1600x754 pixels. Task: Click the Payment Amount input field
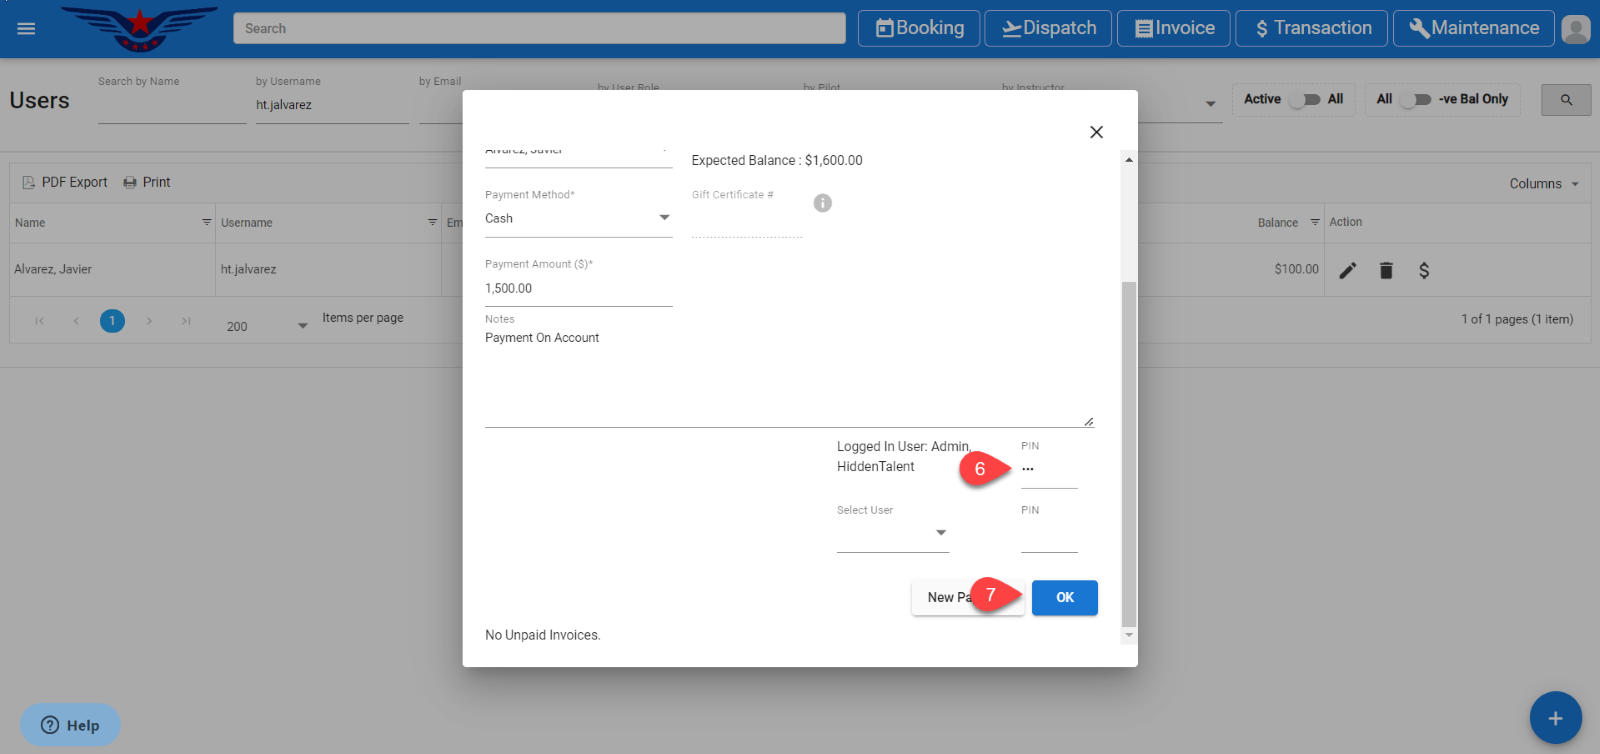tap(577, 288)
